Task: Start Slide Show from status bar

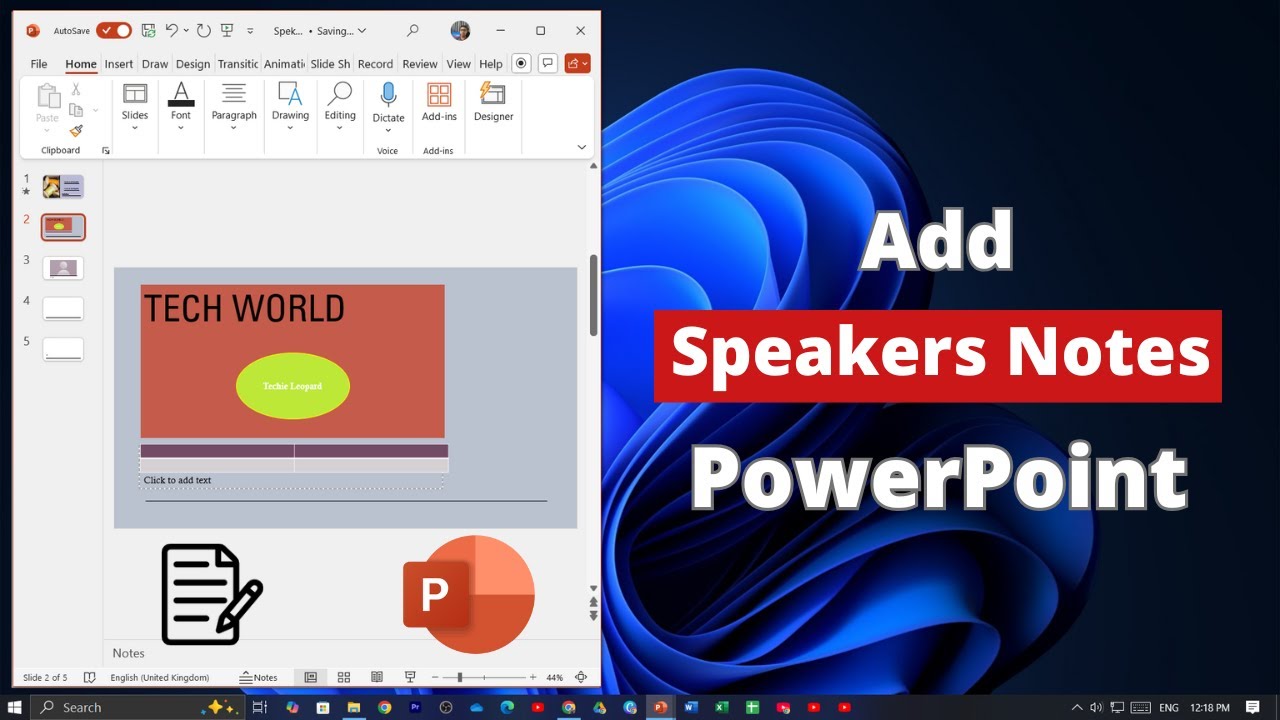Action: (410, 677)
